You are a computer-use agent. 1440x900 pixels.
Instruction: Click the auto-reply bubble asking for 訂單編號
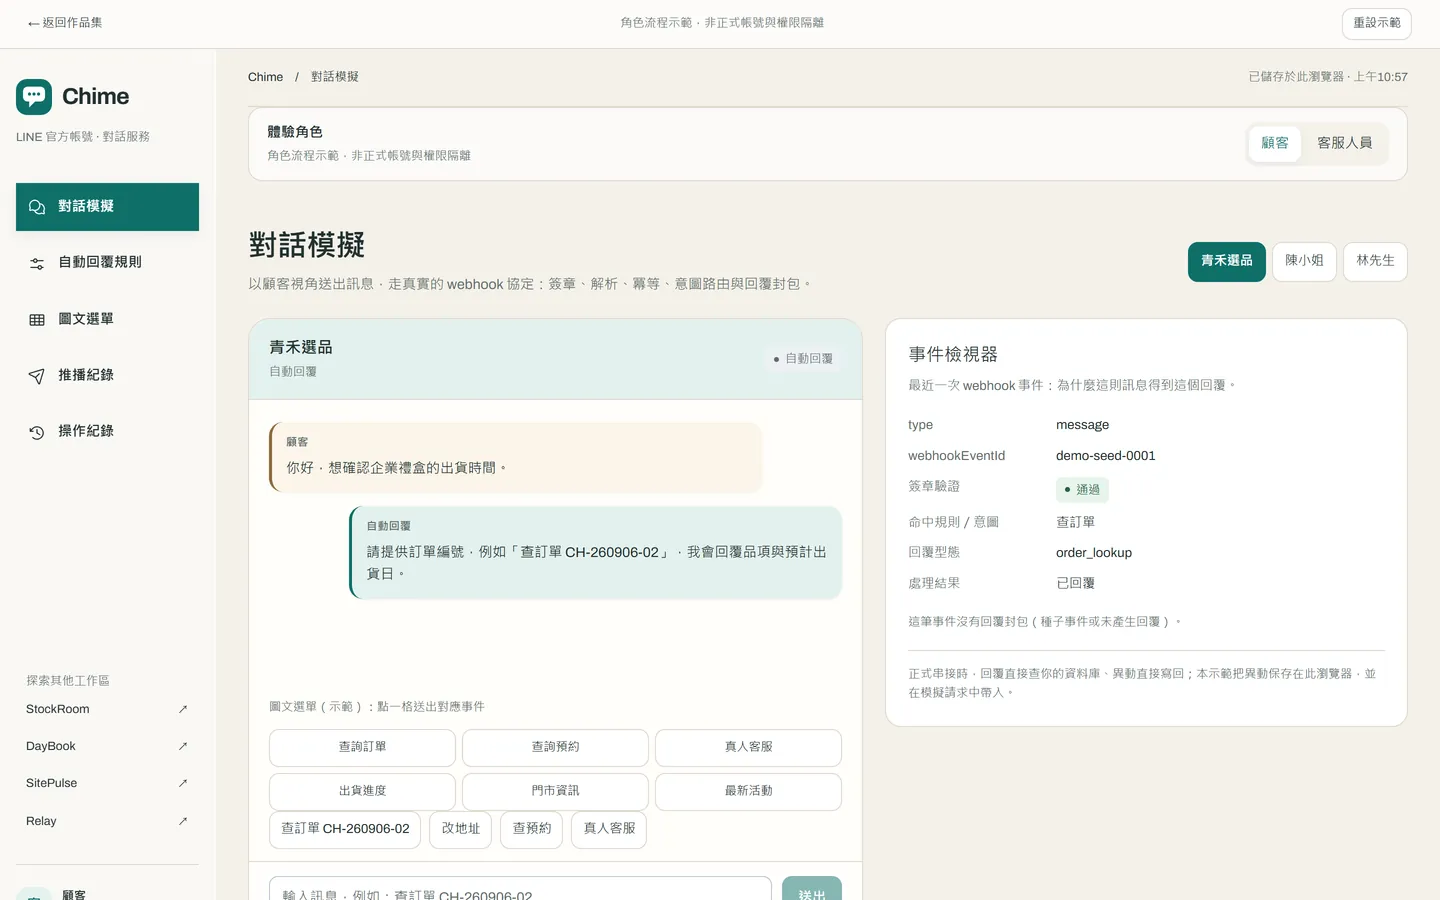coord(595,553)
